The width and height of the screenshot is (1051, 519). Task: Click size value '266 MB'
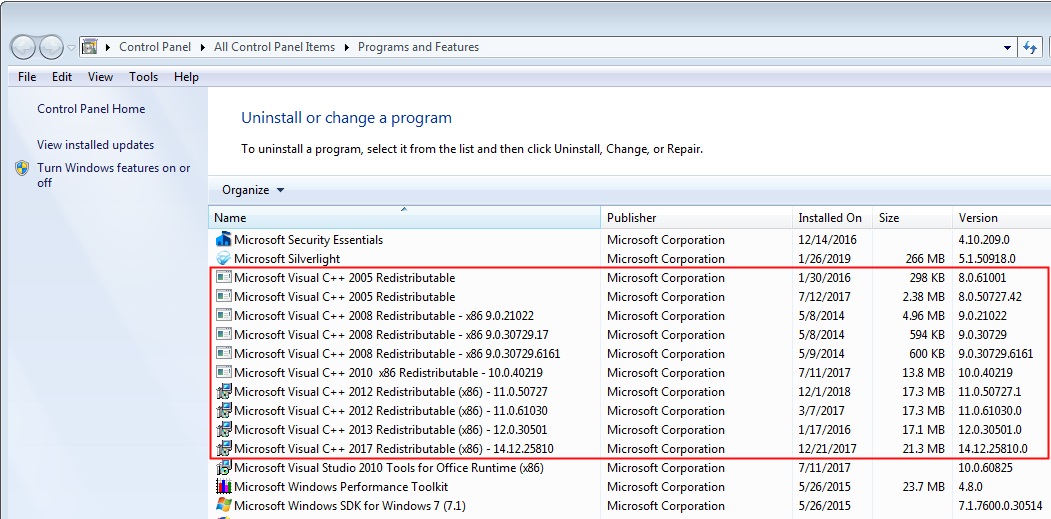click(924, 258)
